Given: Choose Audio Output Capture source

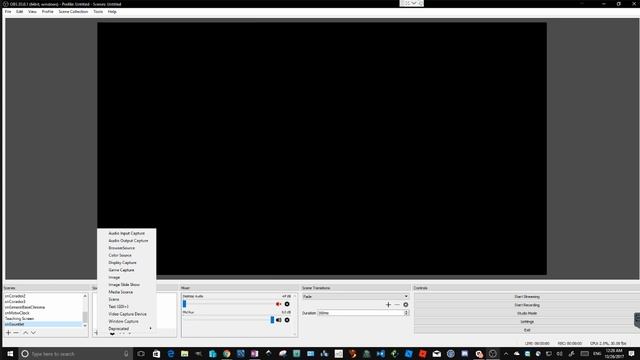Looking at the screenshot, I should 127,241.
